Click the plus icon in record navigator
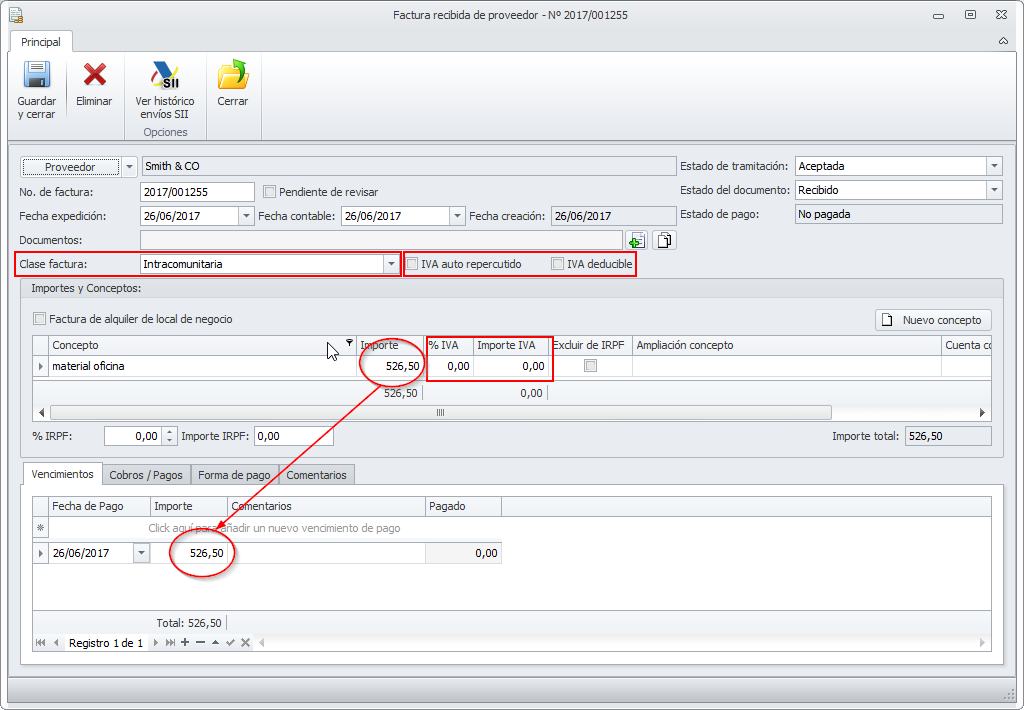The width and height of the screenshot is (1024, 710). (x=185, y=643)
